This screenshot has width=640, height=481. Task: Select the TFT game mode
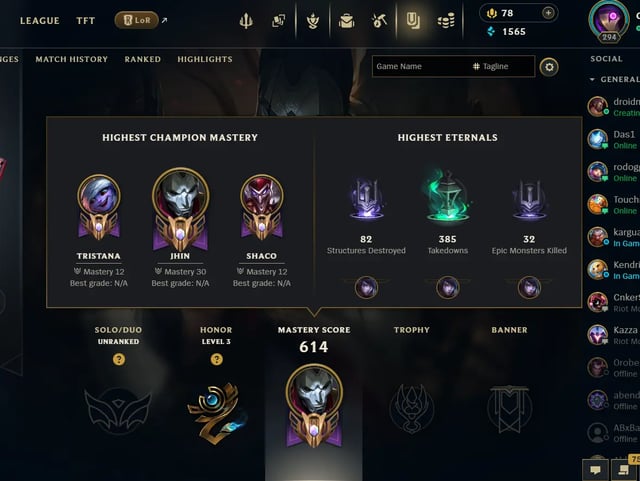point(86,21)
